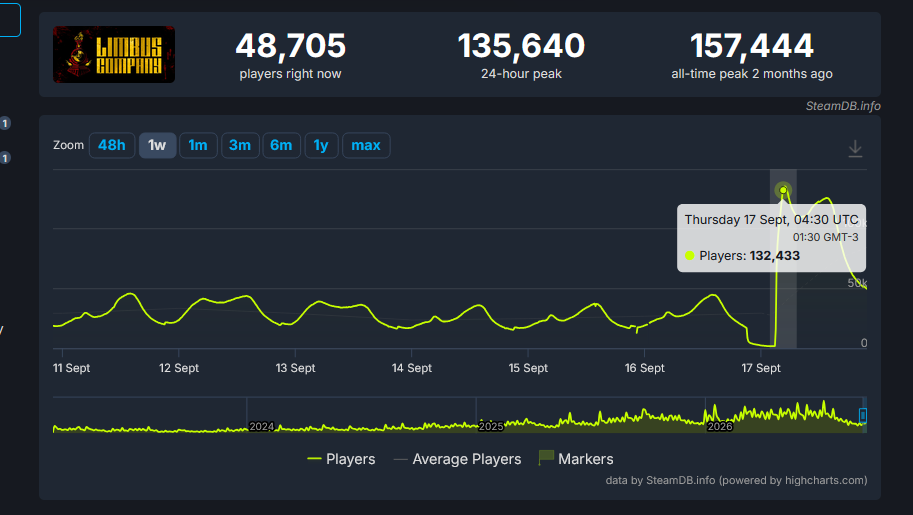Toggle the Markers legend flag entry
The width and height of the screenshot is (913, 515).
[x=576, y=458]
